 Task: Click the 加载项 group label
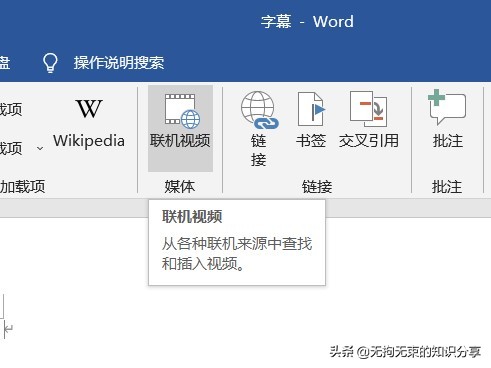pos(22,186)
